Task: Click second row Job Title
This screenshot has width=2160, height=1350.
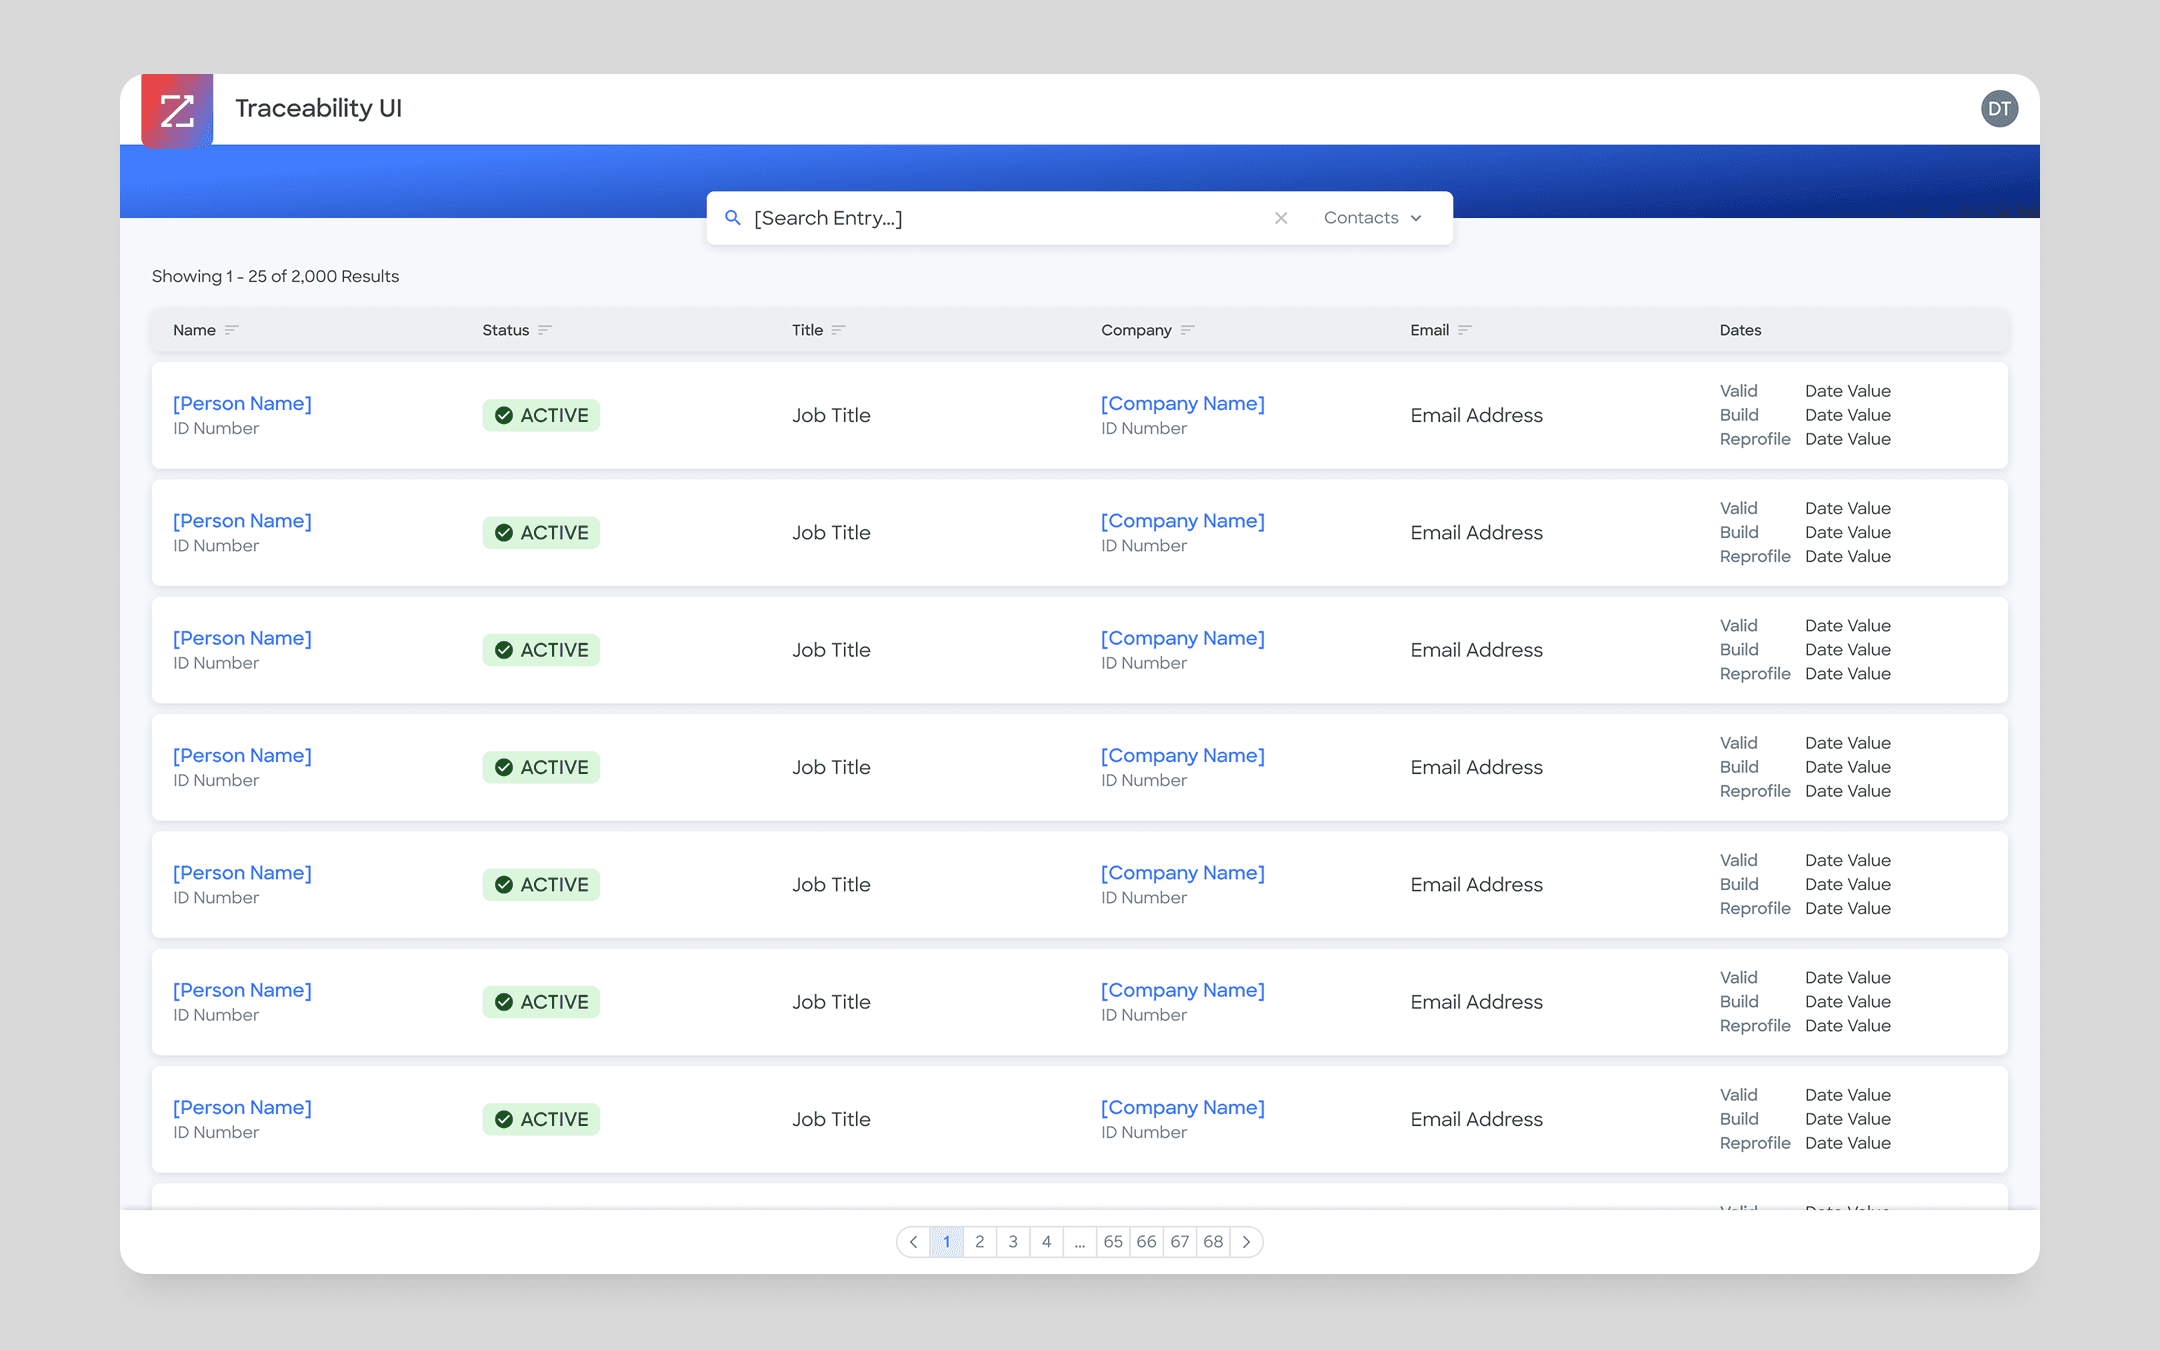Action: [x=831, y=533]
